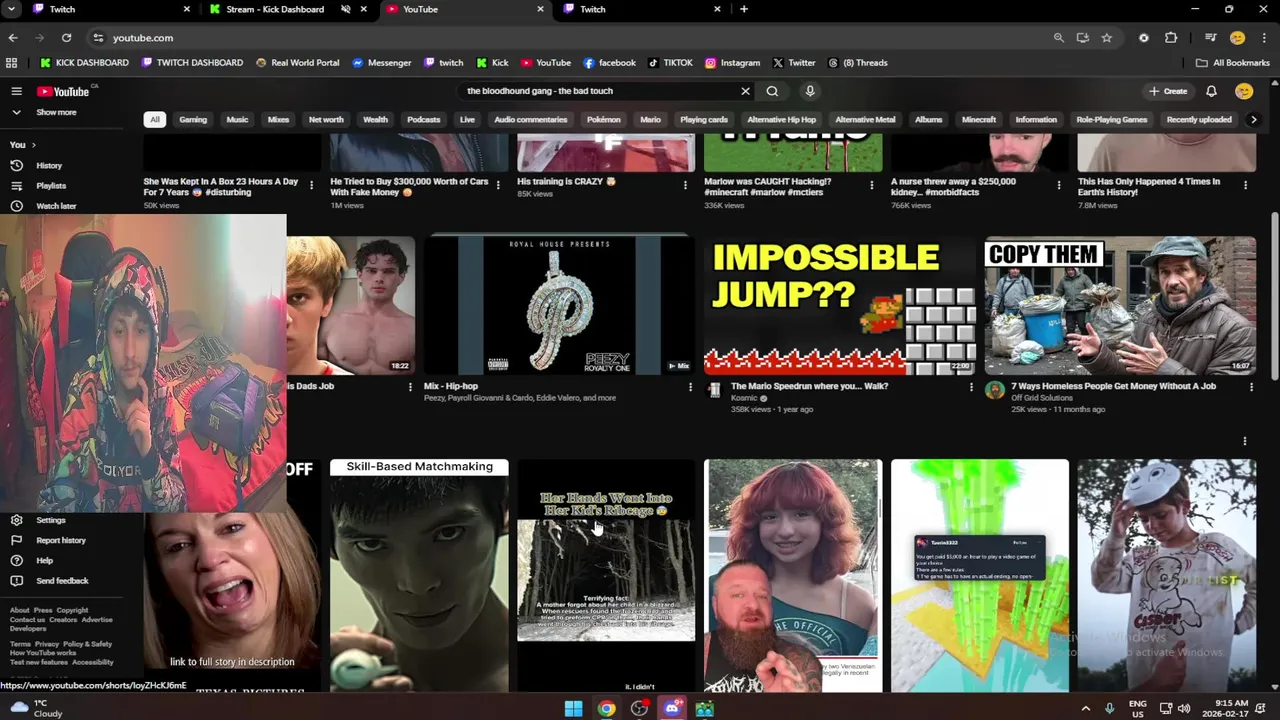
Task: Bookmark this page with star icon
Action: pos(1106,38)
